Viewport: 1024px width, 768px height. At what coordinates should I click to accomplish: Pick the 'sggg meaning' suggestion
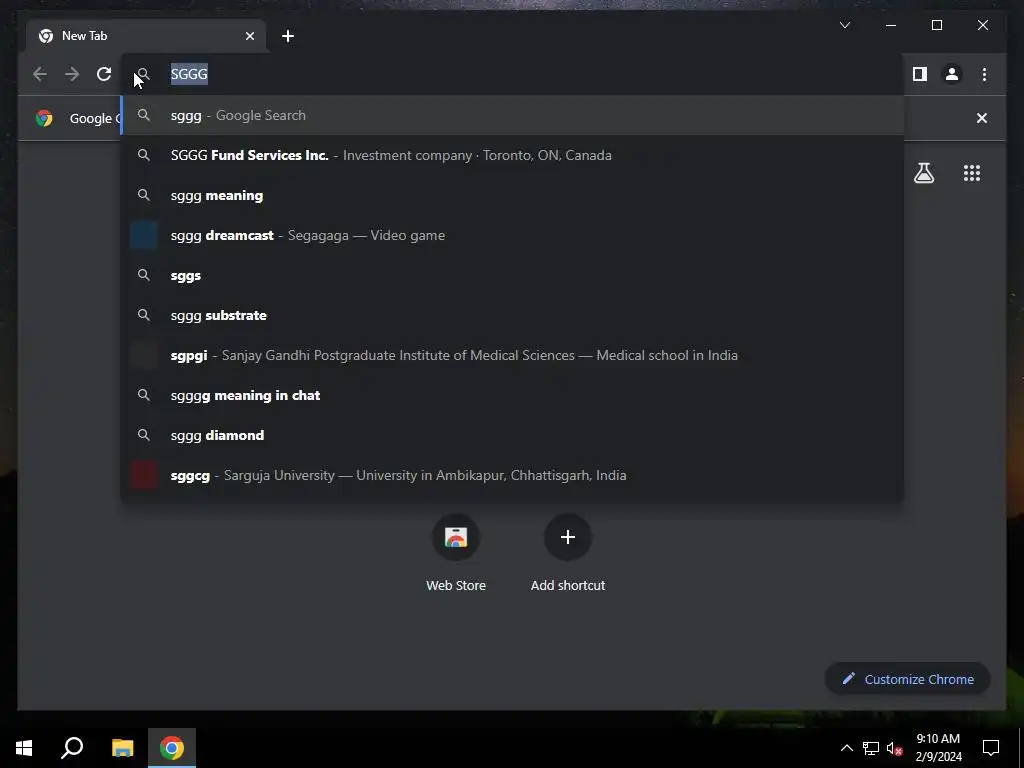pyautogui.click(x=513, y=195)
